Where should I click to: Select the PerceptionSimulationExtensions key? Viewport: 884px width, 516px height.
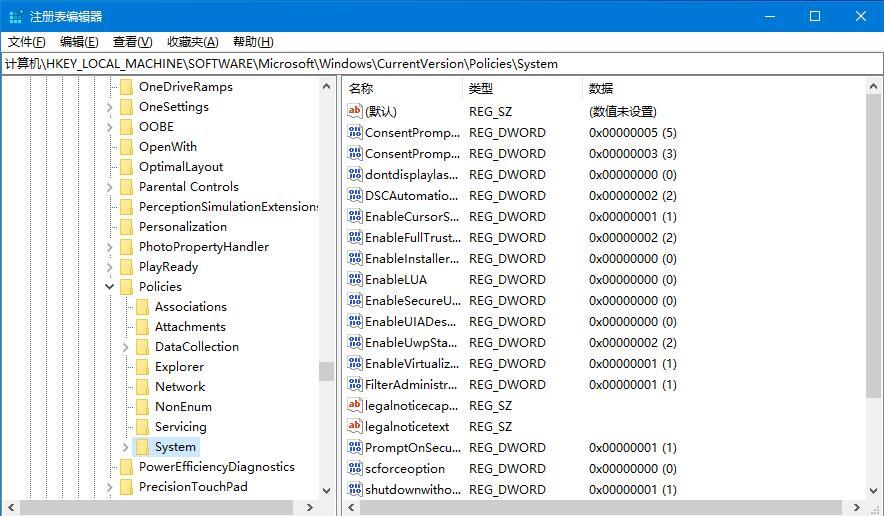point(228,207)
